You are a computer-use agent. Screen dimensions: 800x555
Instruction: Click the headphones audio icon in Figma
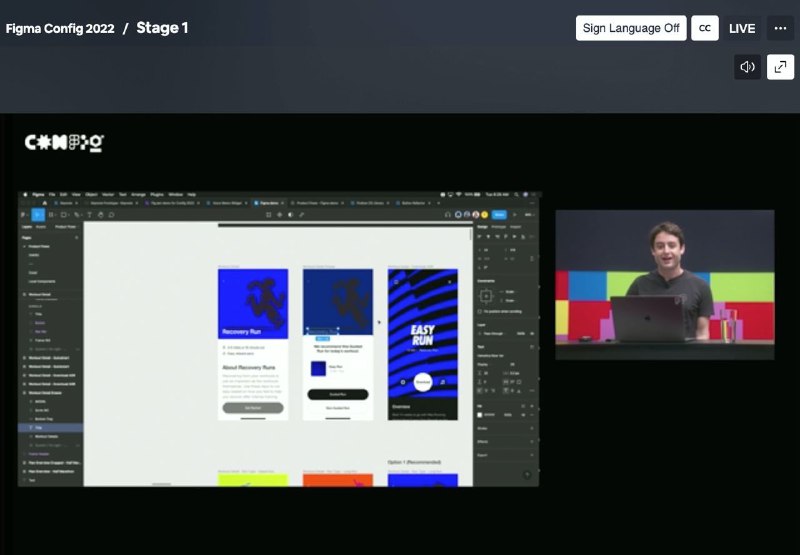tap(447, 215)
